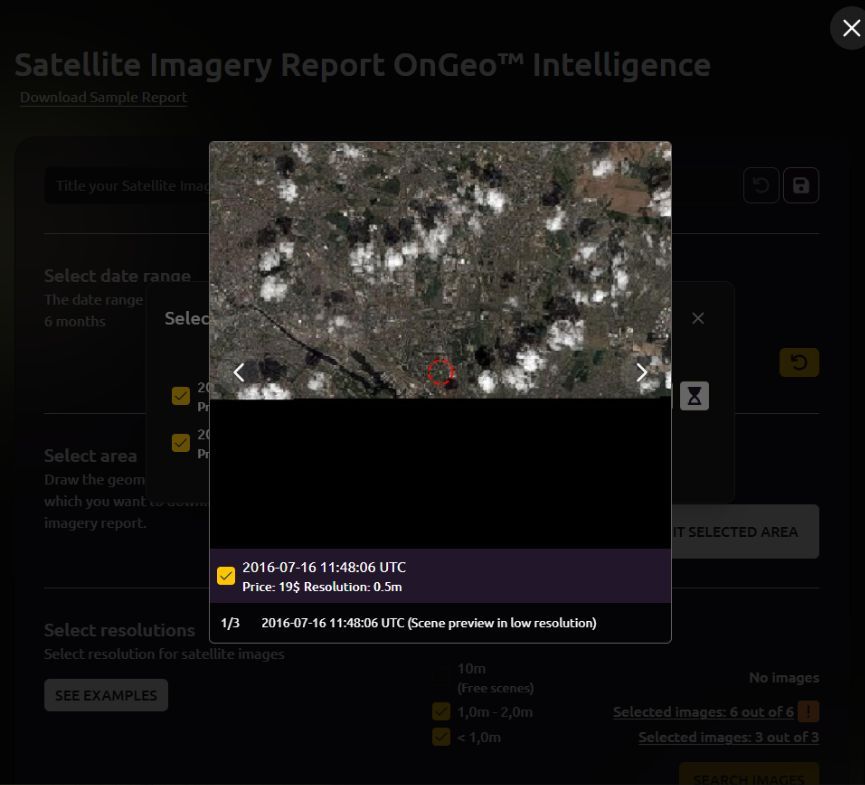This screenshot has height=785, width=865.
Task: Toggle the first image checkbox in the list
Action: [181, 396]
